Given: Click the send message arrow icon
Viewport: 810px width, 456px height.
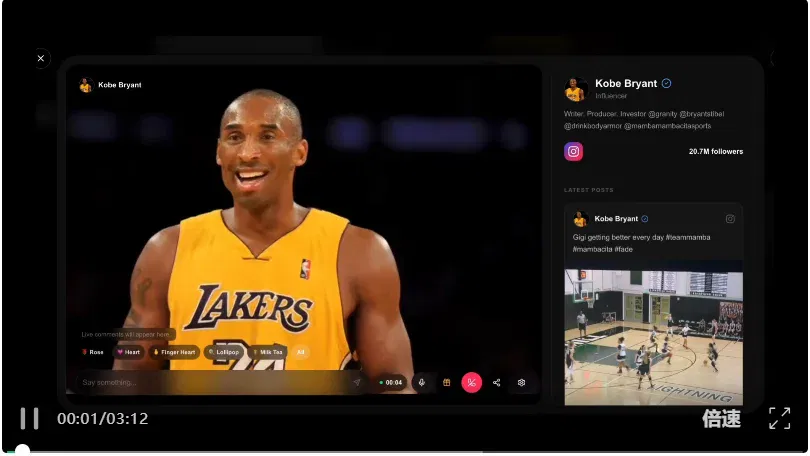Looking at the screenshot, I should point(356,383).
